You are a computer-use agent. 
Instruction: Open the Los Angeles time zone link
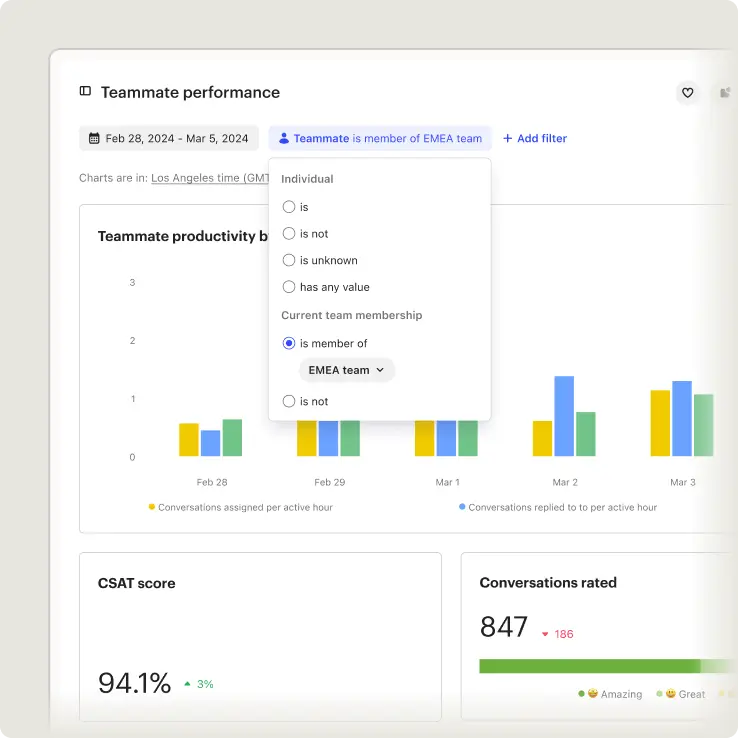click(x=208, y=178)
